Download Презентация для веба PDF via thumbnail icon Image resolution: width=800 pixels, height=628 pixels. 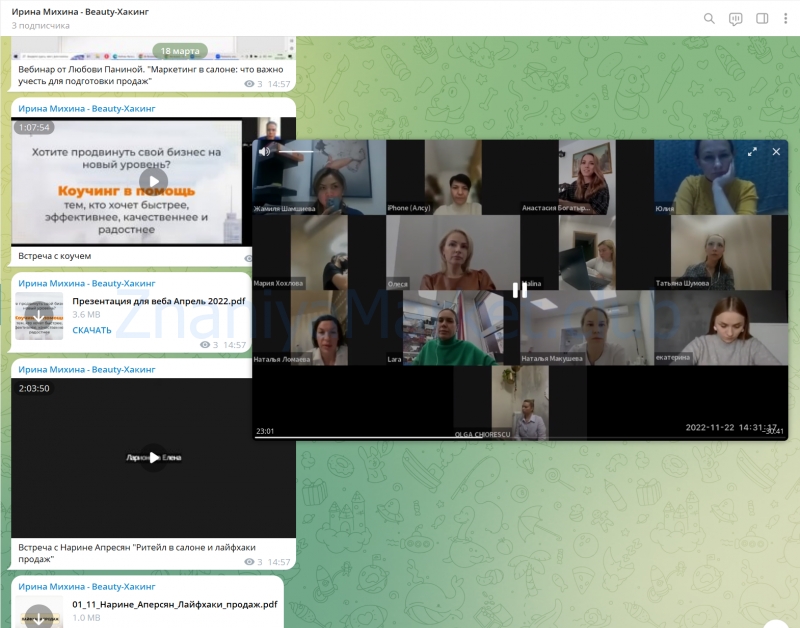point(39,316)
